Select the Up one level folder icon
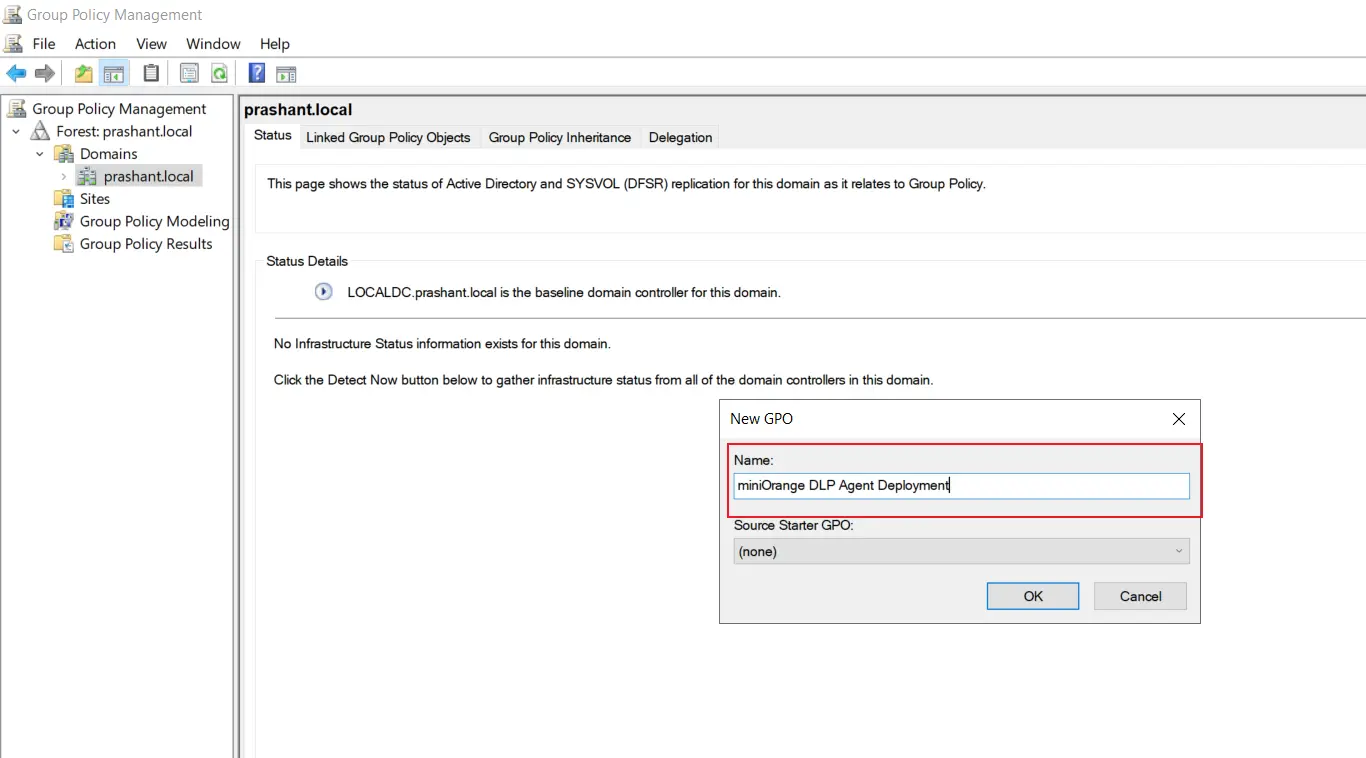This screenshot has width=1366, height=758. pos(83,72)
